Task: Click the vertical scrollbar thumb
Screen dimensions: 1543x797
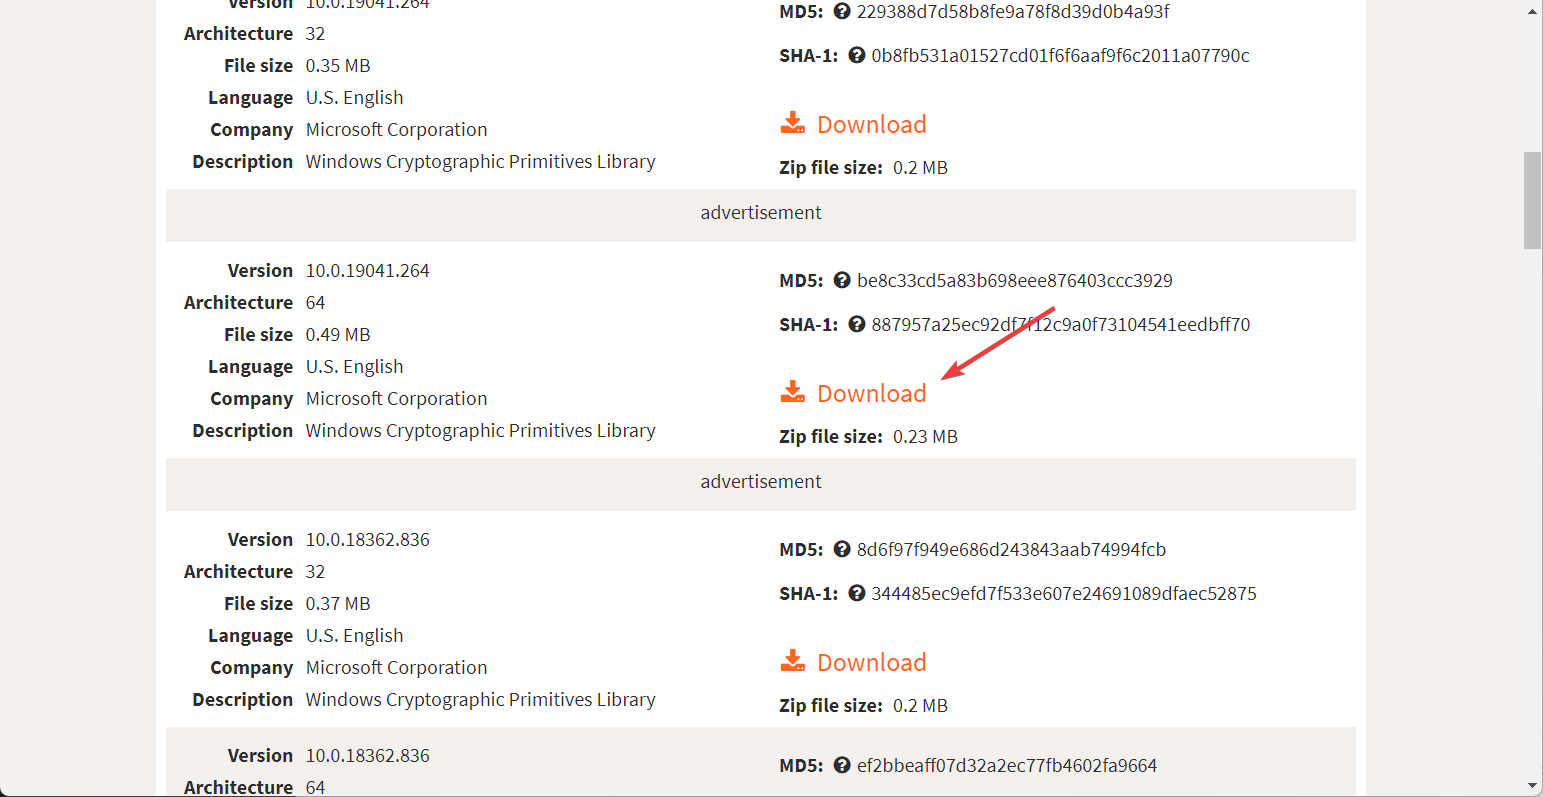Action: (x=1533, y=200)
